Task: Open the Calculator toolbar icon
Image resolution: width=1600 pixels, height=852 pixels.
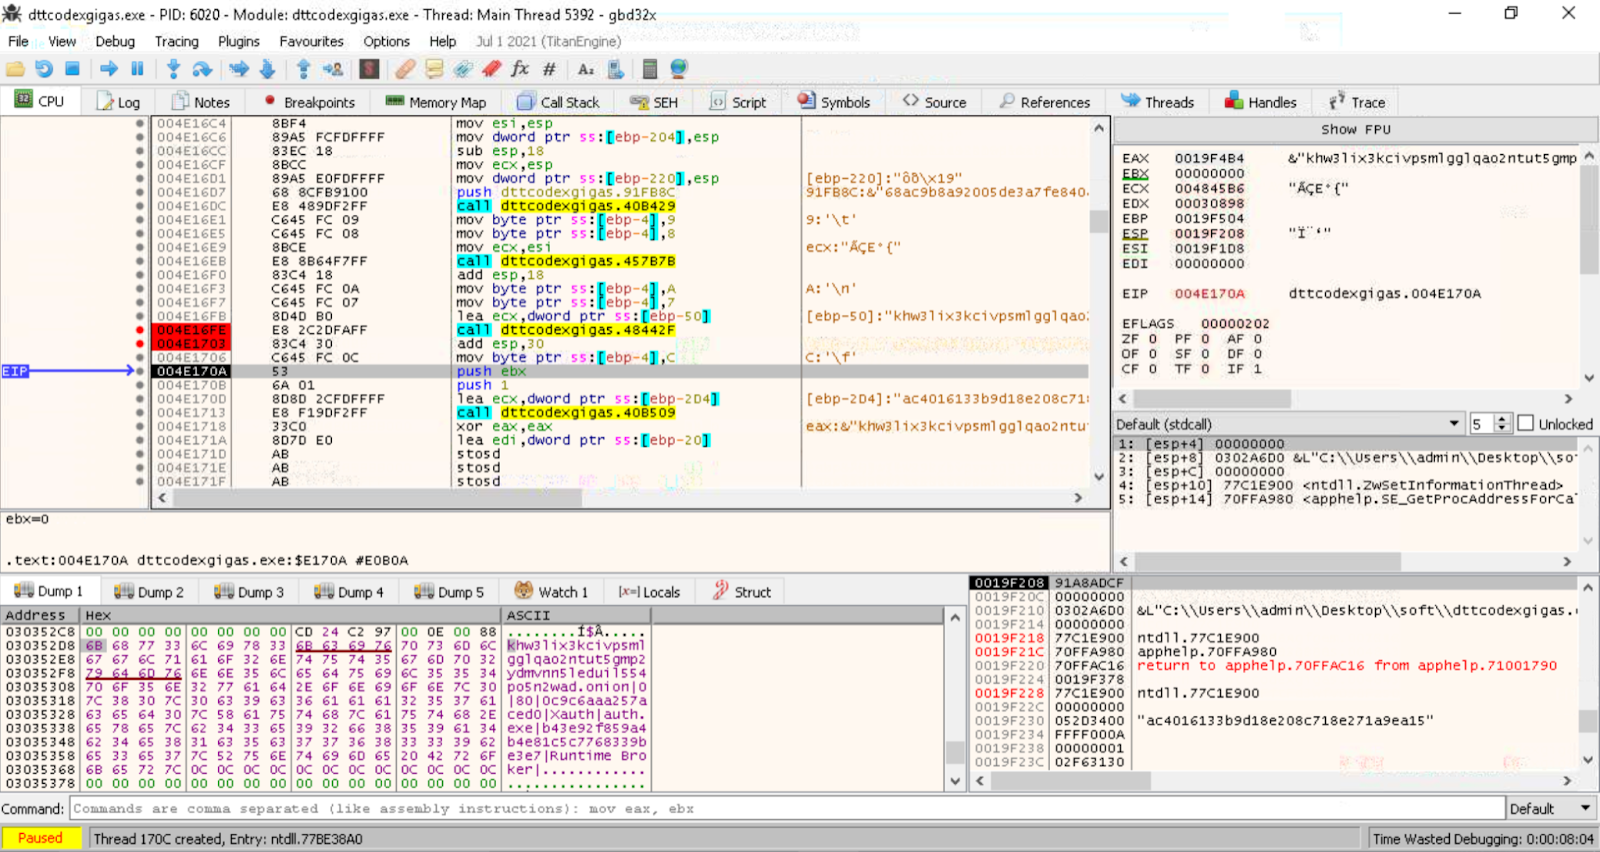Action: tap(649, 69)
